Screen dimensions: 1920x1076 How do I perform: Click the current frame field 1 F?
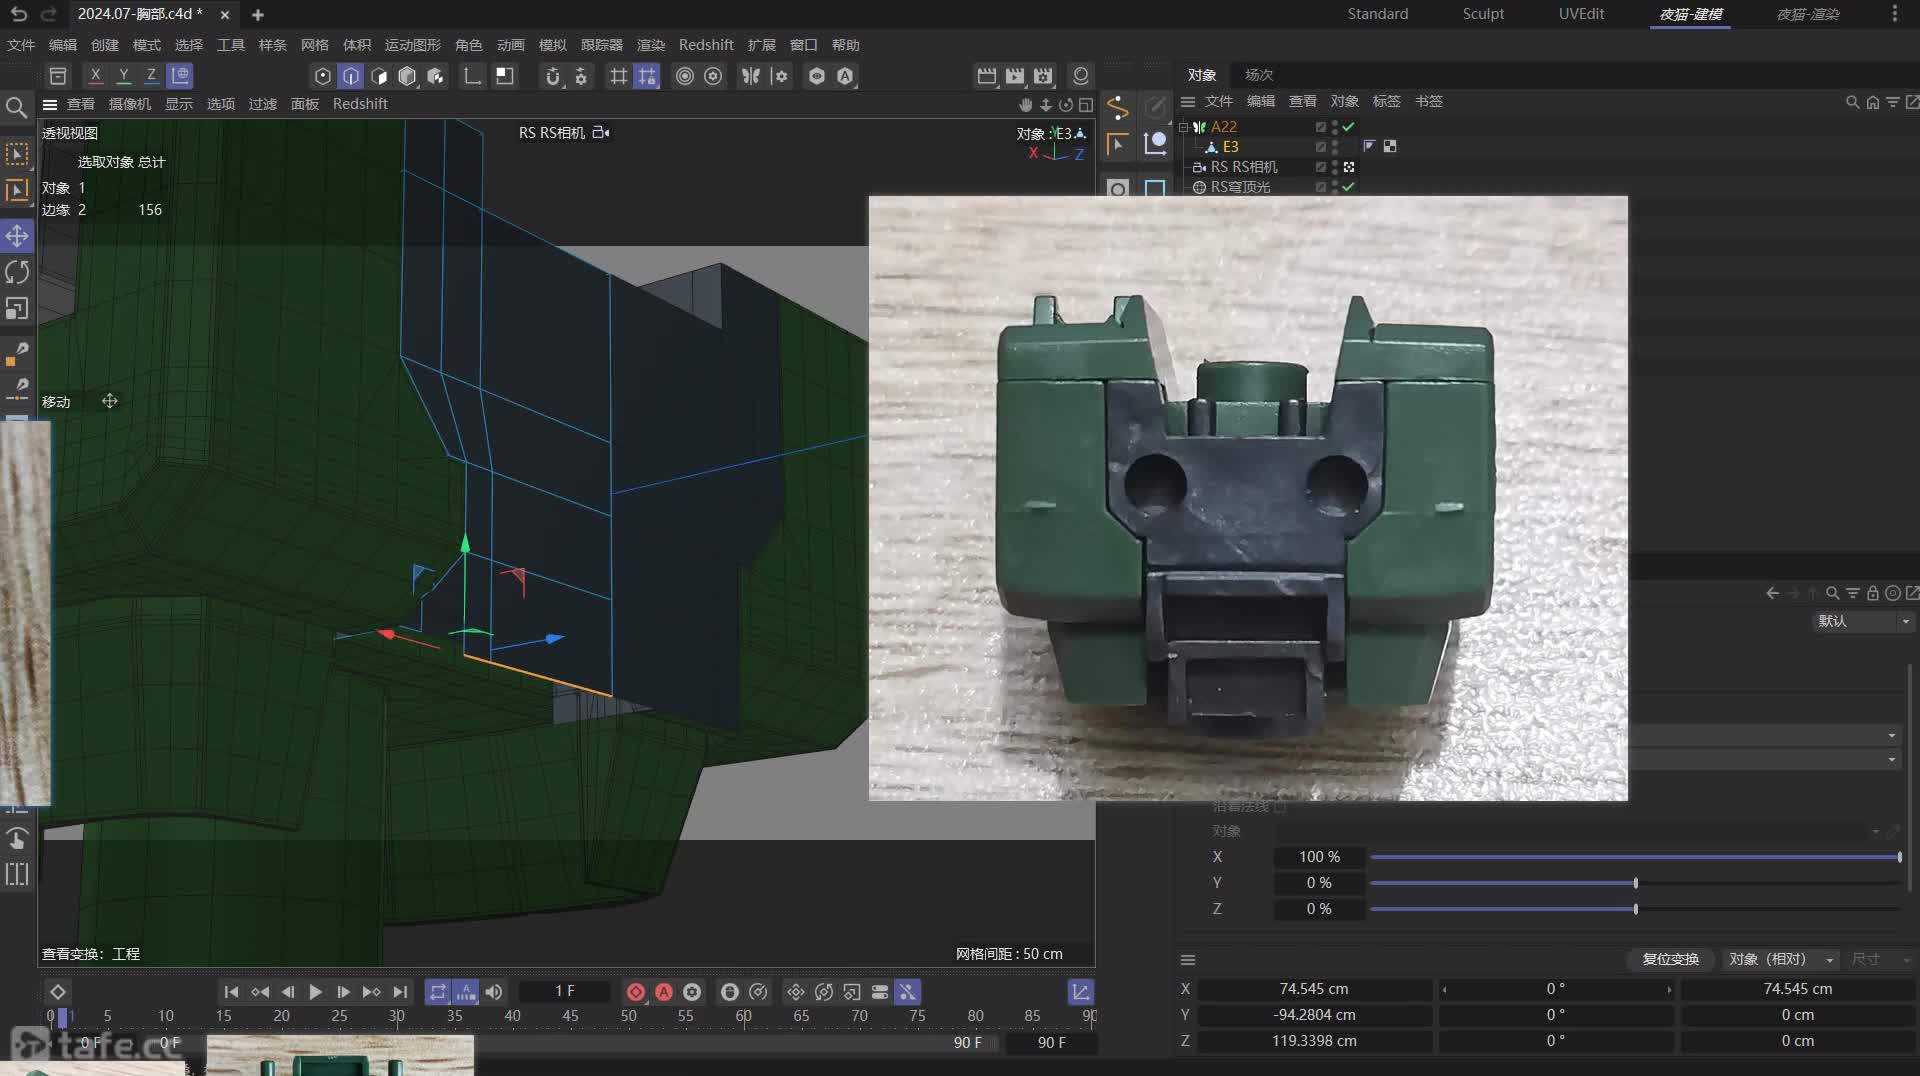pyautogui.click(x=564, y=991)
